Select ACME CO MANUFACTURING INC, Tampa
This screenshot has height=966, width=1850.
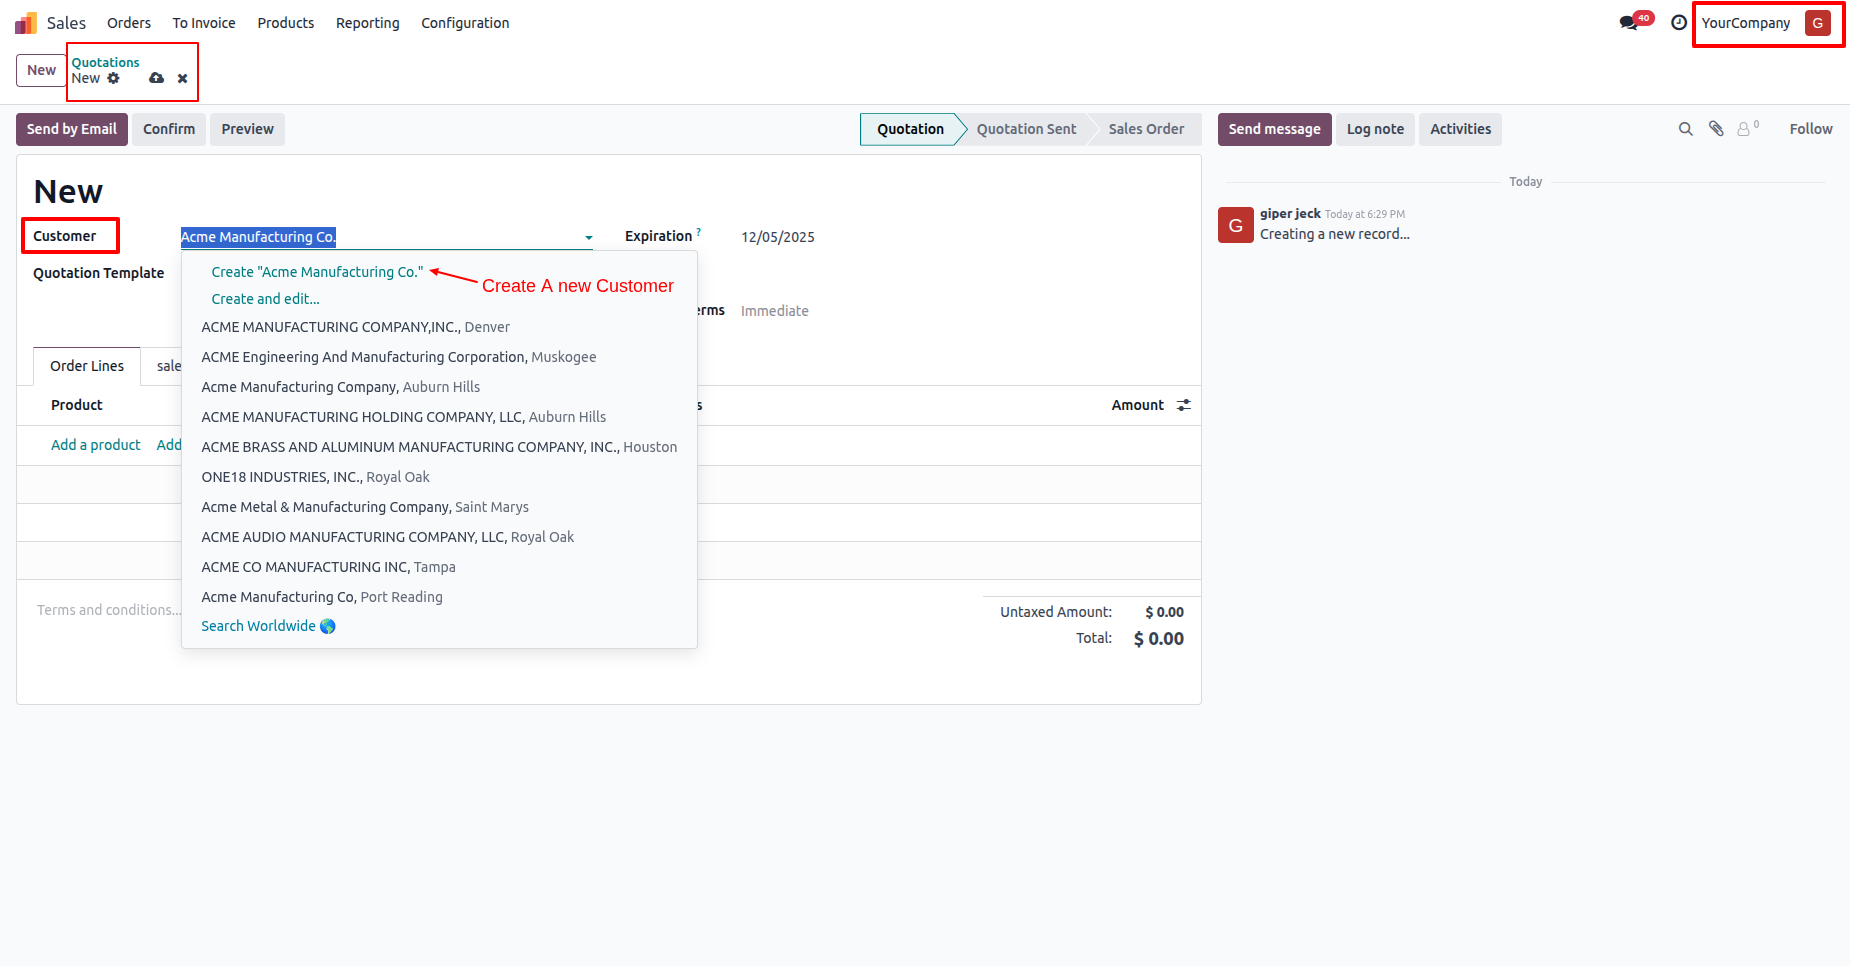coord(439,567)
